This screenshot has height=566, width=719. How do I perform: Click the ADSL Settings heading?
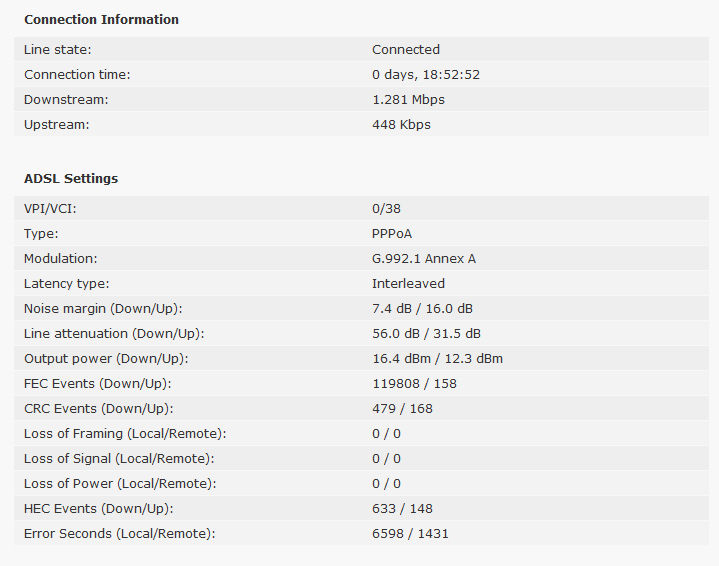tap(71, 178)
